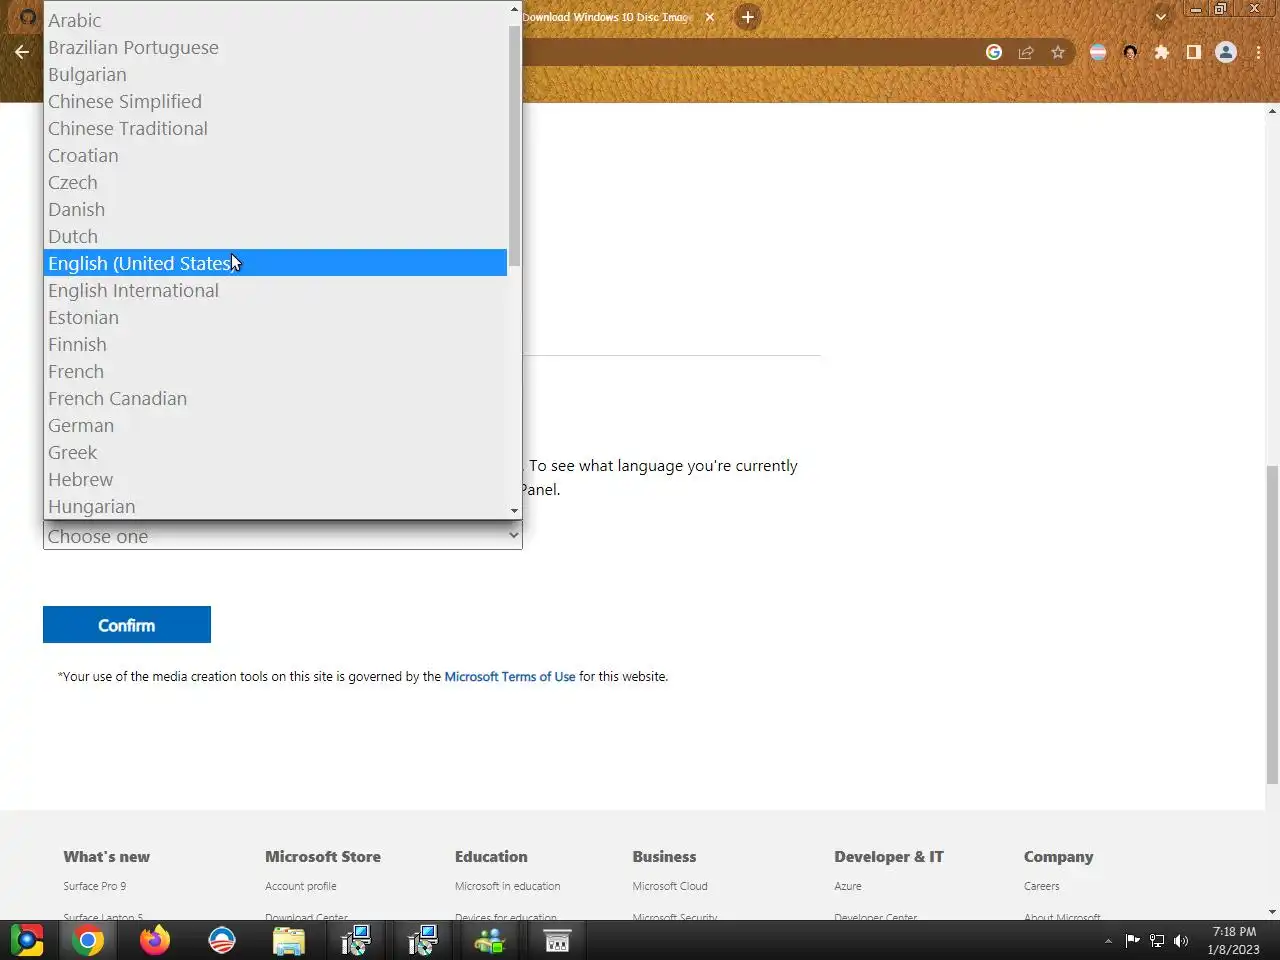1280x960 pixels.
Task: Click the Google icon in address bar
Action: 994,52
